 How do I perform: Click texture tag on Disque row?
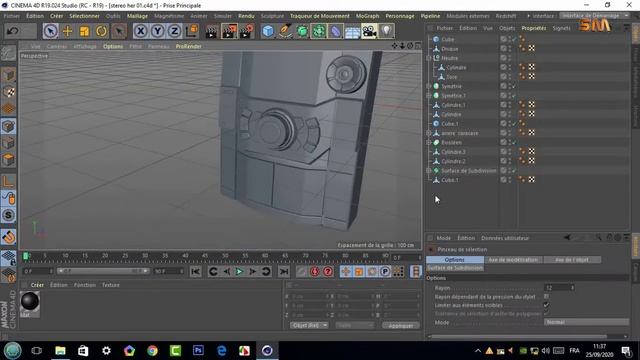pyautogui.click(x=531, y=49)
